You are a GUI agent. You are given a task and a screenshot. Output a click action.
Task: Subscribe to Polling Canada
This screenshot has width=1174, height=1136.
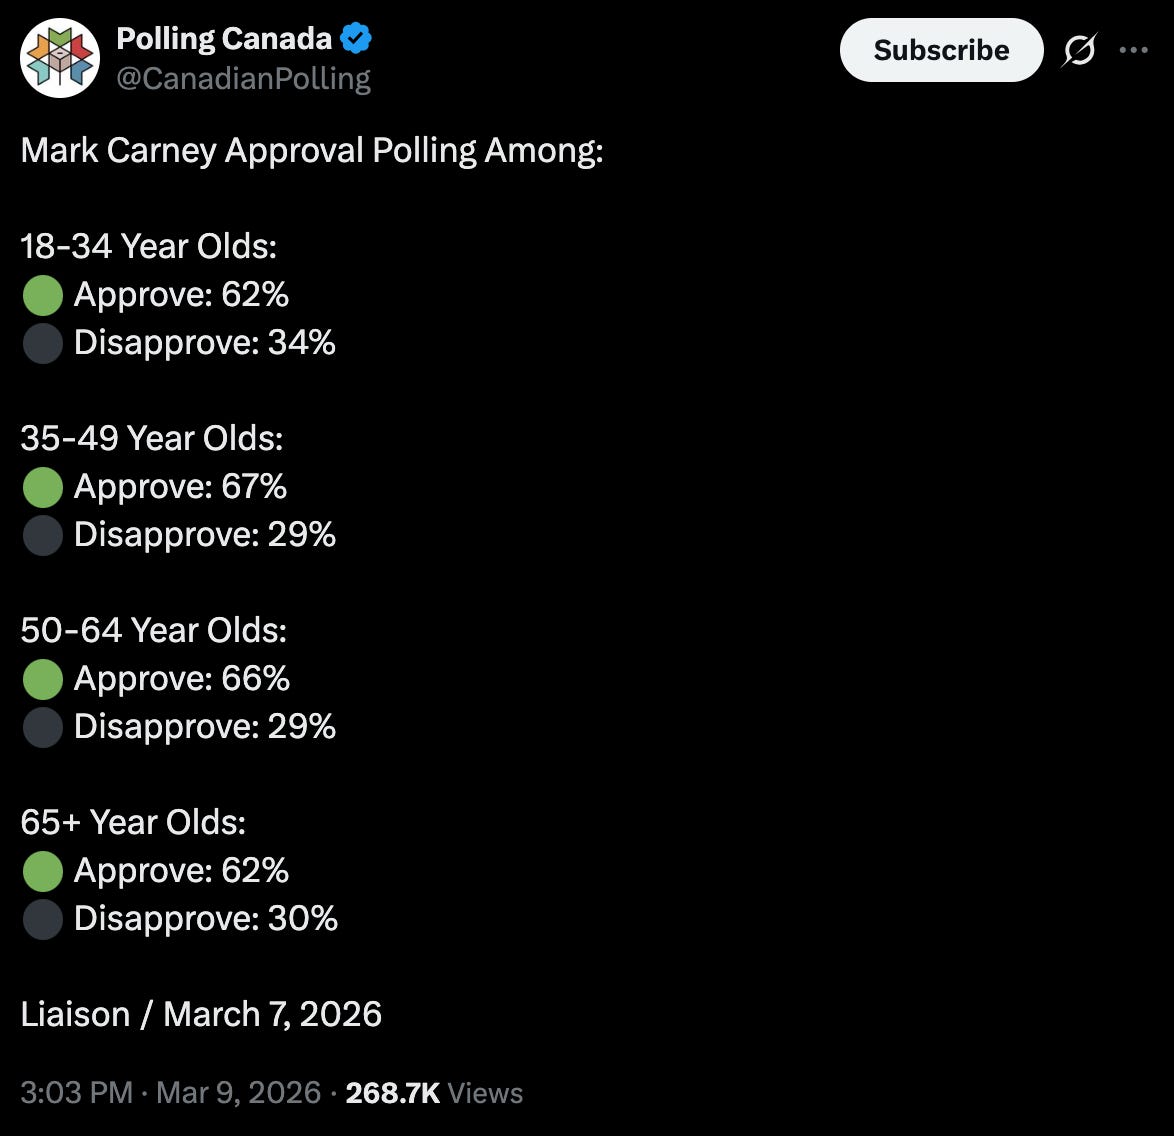(941, 50)
